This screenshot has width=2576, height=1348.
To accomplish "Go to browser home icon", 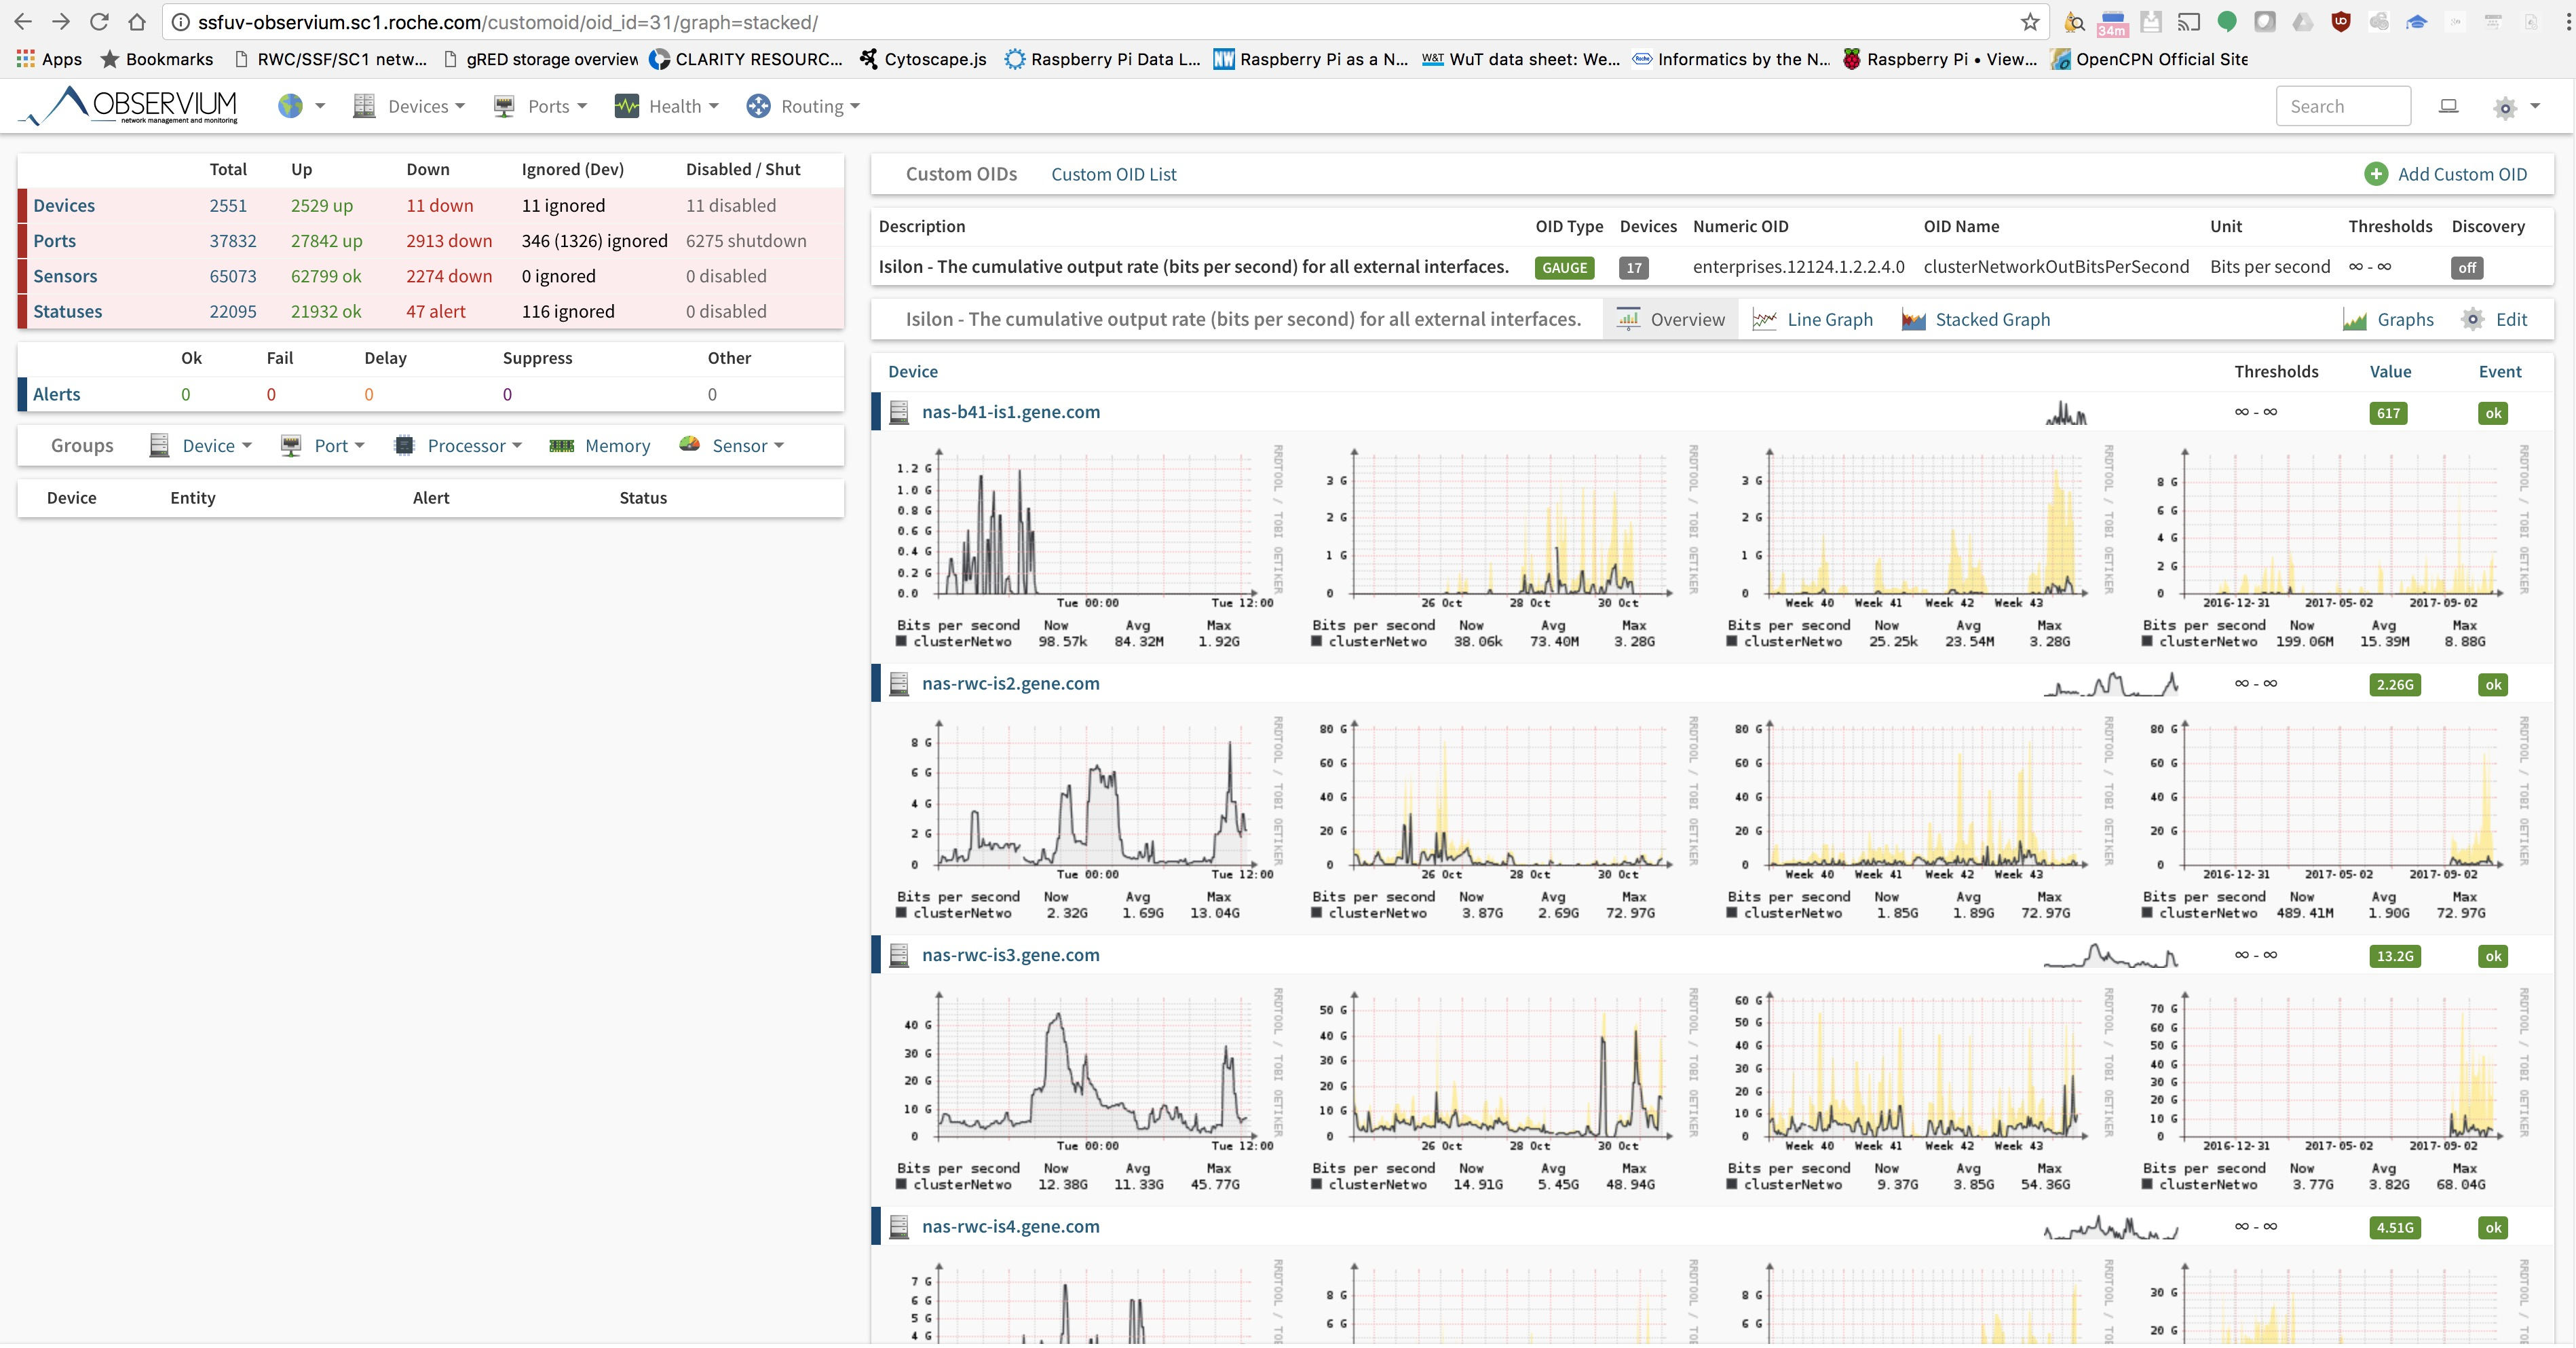I will pos(137,21).
